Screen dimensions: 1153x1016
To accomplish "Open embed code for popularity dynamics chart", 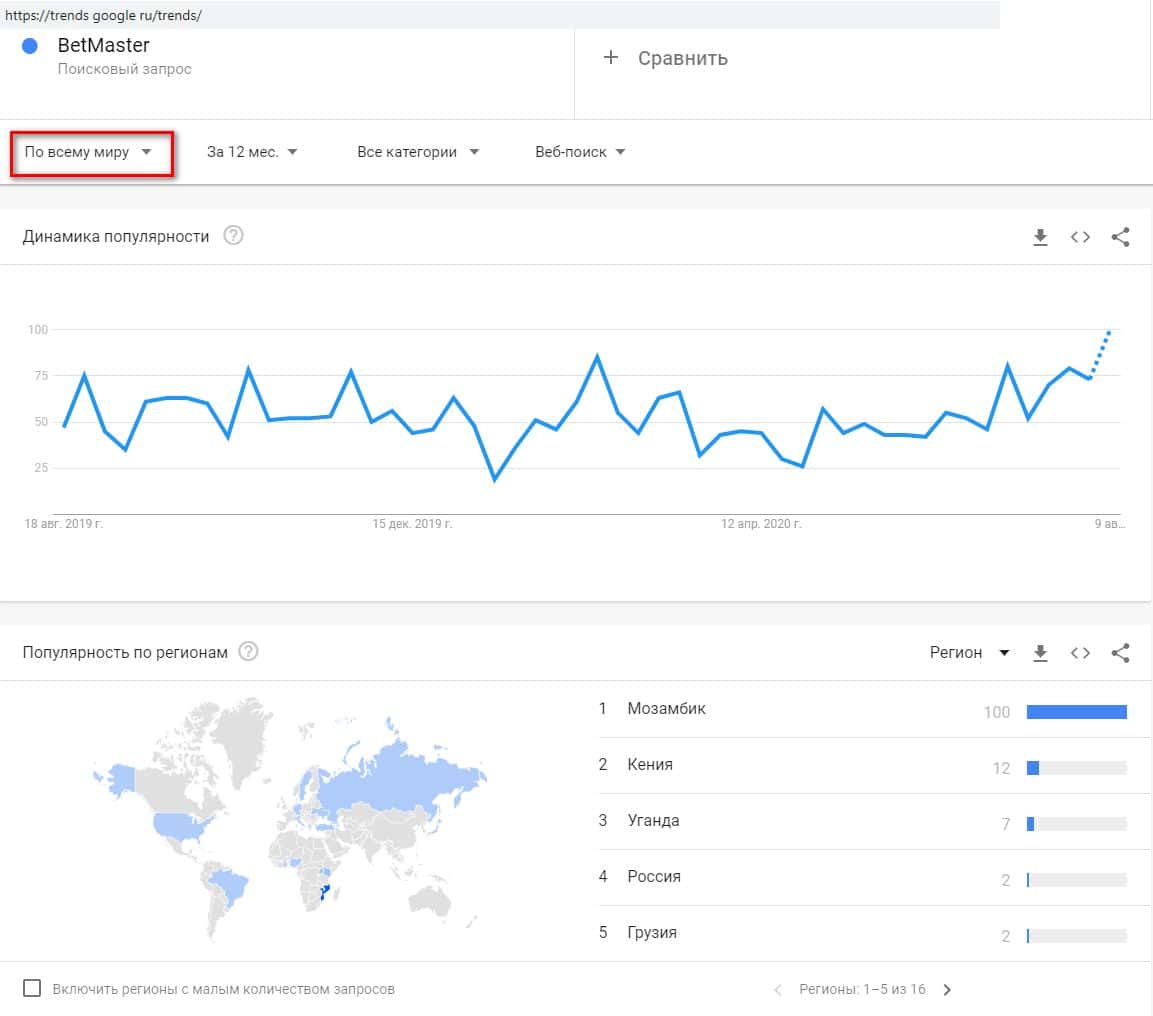I will click(x=1080, y=237).
